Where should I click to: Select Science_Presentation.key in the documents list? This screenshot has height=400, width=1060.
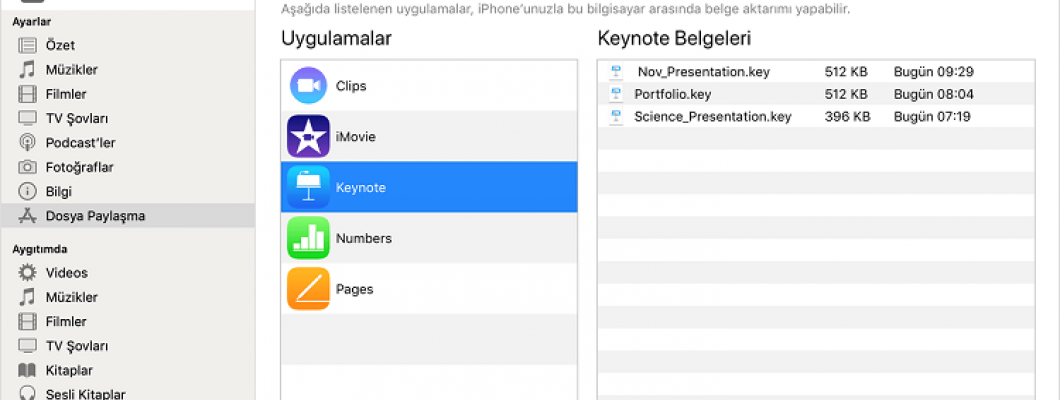712,116
